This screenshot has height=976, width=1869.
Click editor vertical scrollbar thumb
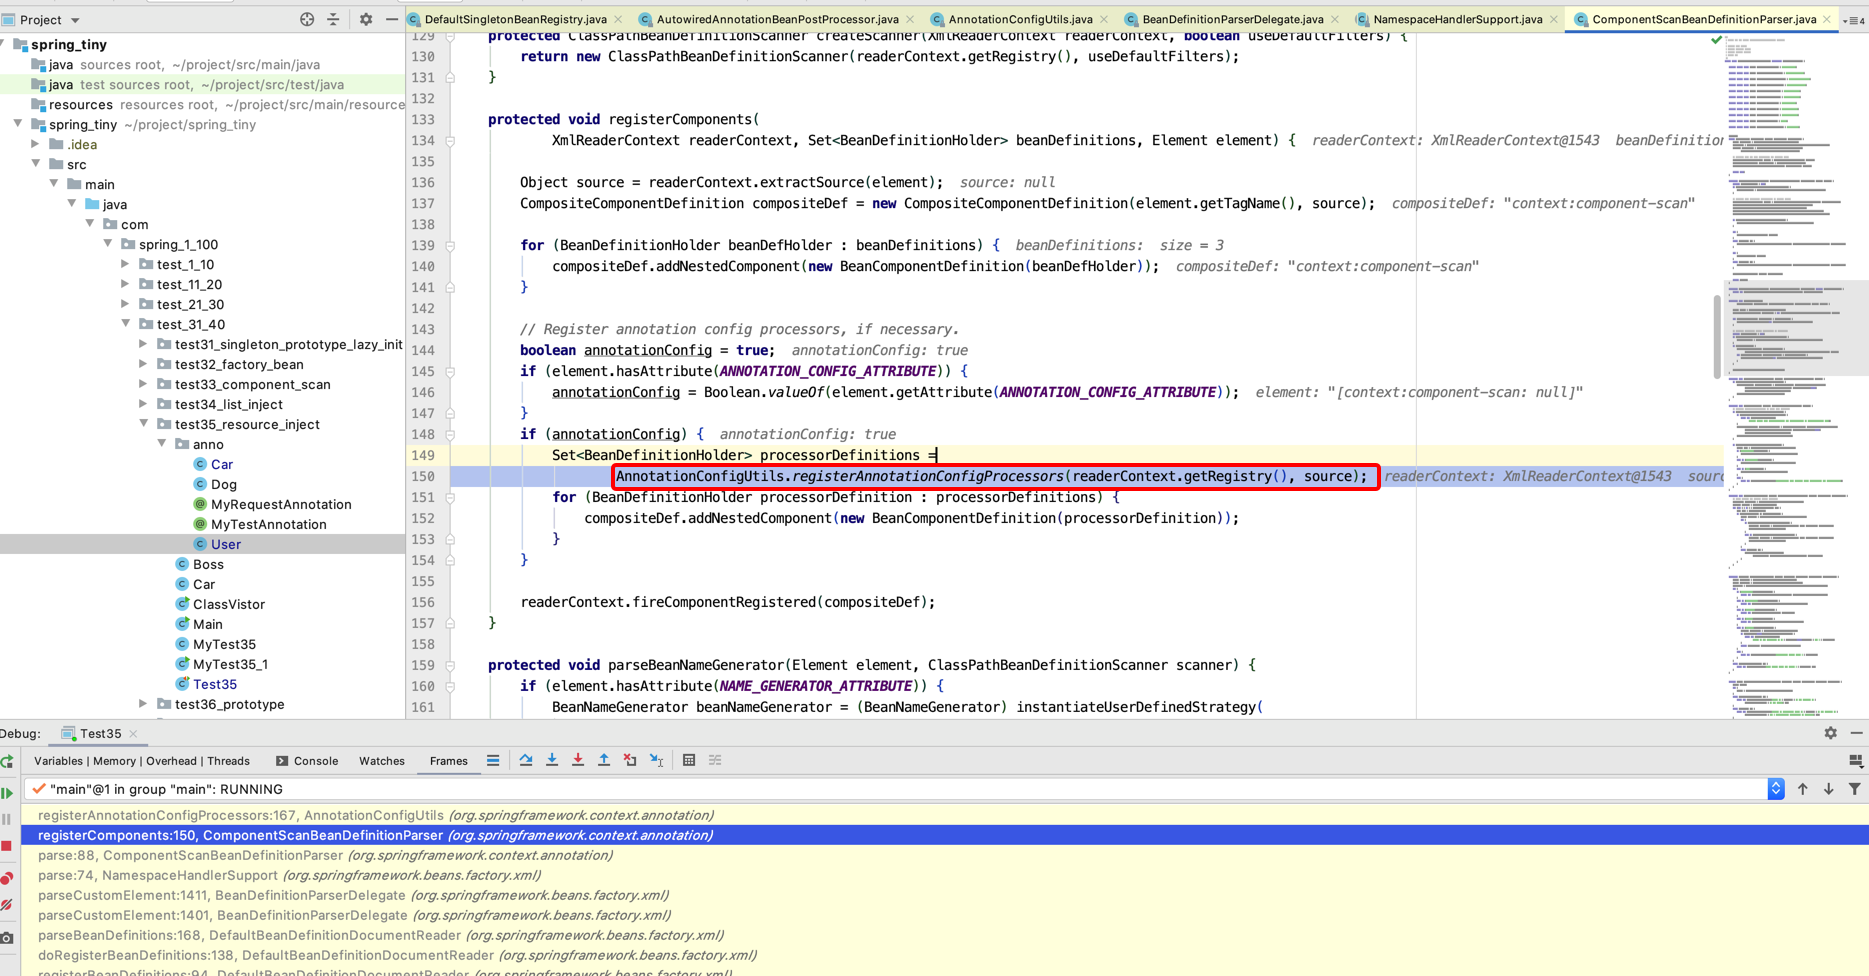(1717, 337)
